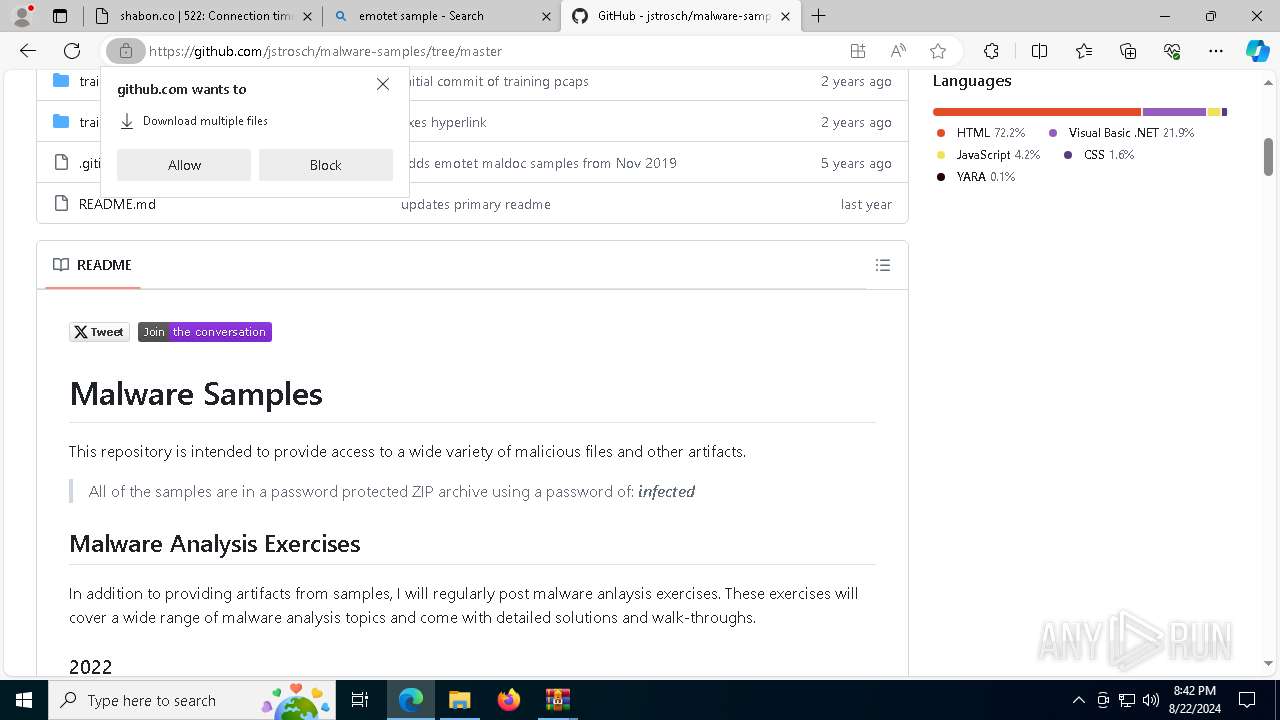Image resolution: width=1280 pixels, height=720 pixels.
Task: Open File Explorer from the taskbar
Action: tap(459, 700)
